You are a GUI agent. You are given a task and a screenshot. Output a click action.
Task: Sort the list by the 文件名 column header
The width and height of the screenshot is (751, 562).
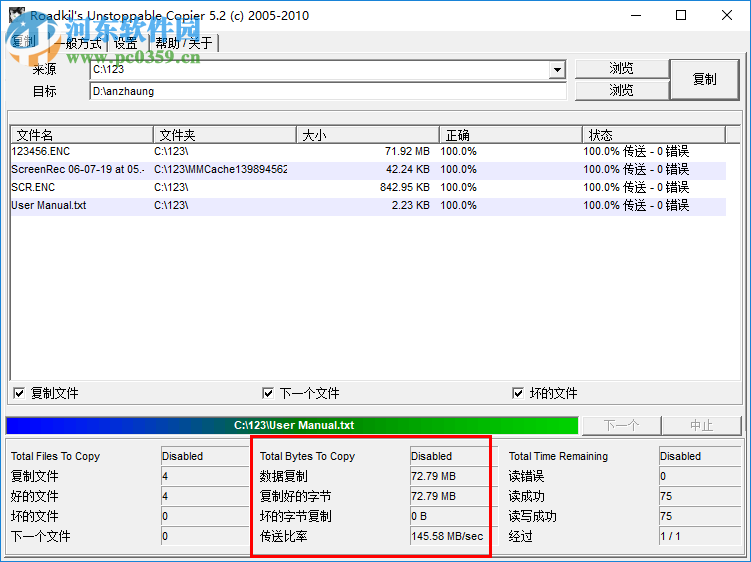(x=81, y=135)
